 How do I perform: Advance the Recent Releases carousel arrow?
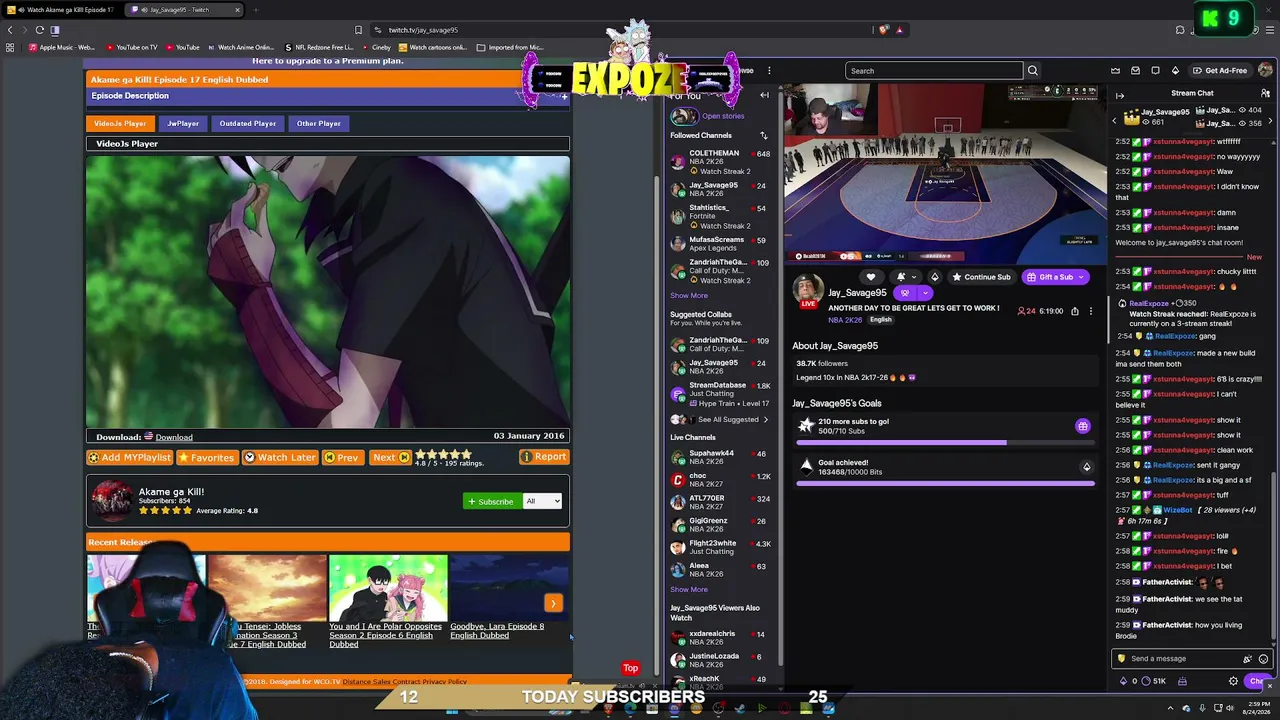553,603
